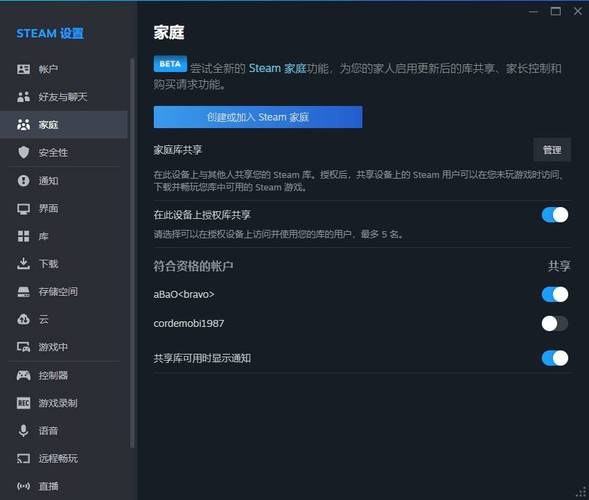The height and width of the screenshot is (500, 589).
Task: Maximize the settings window
Action: (x=556, y=11)
